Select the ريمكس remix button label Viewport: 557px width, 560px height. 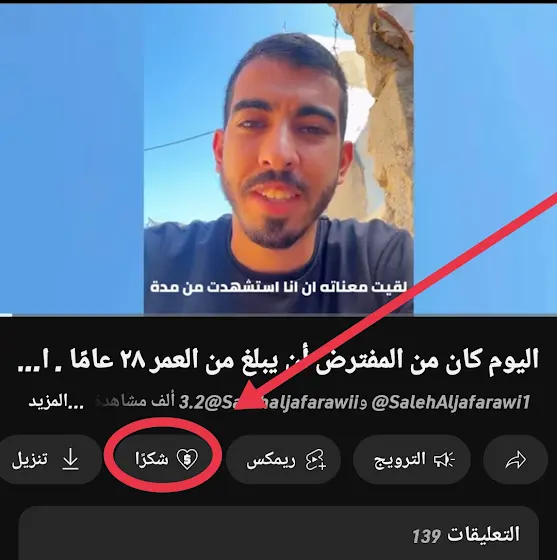[x=271, y=460]
